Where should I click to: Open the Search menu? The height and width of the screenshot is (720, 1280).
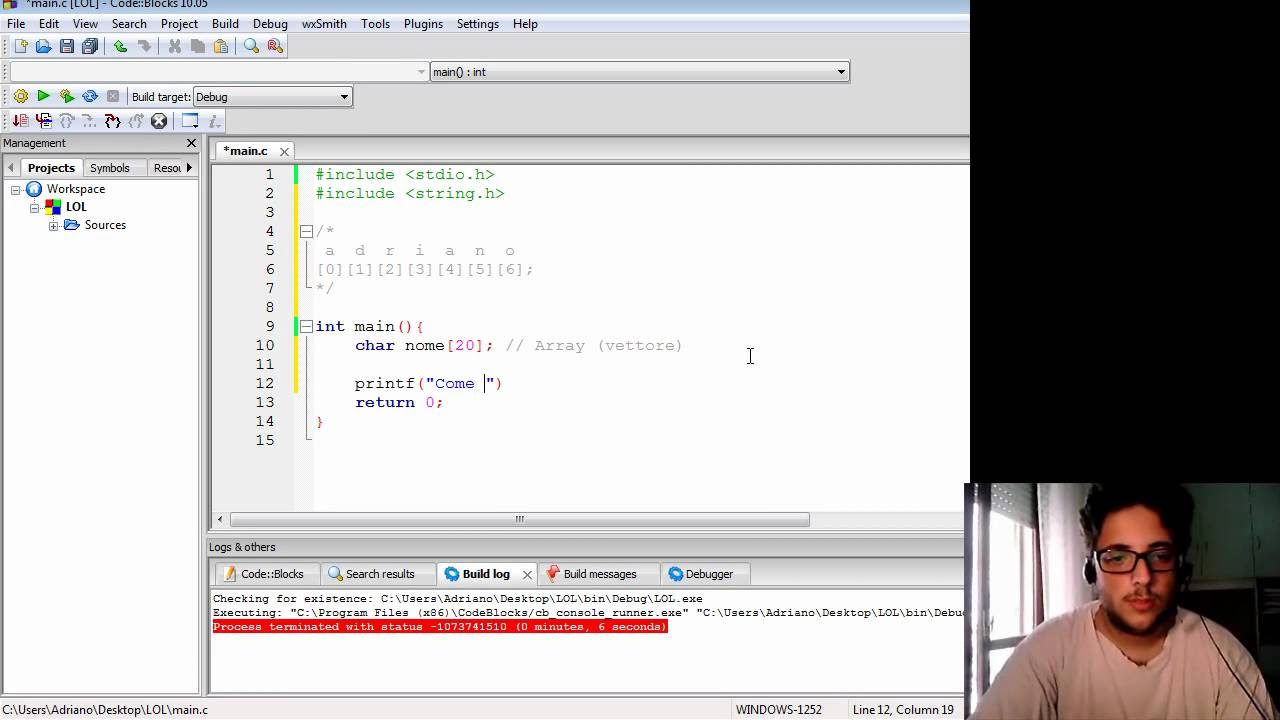tap(129, 24)
